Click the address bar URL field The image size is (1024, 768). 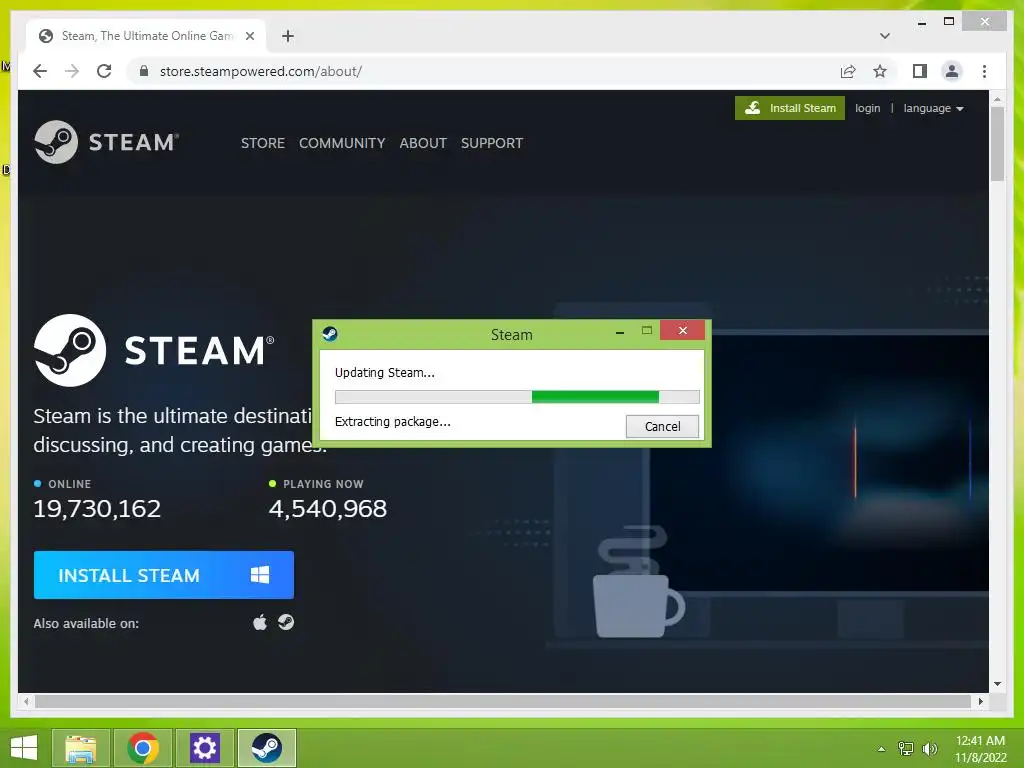[x=483, y=71]
